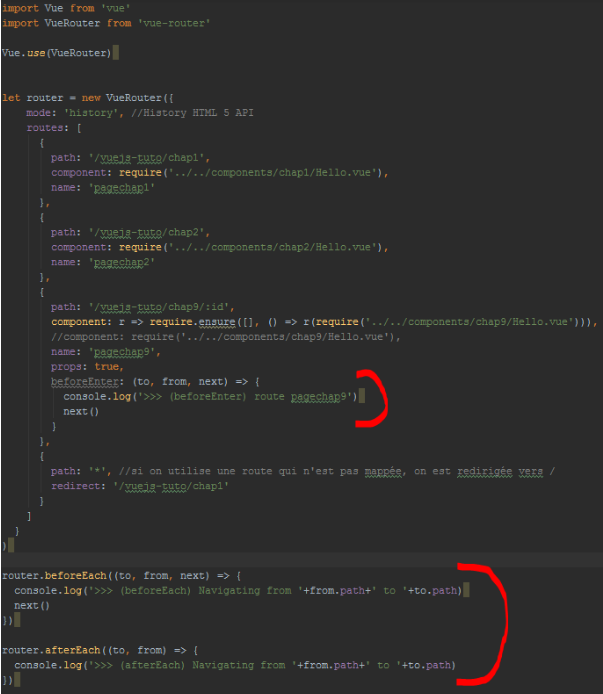
Task: Click the '(afterEach) Navigating from' console.log
Action: click(235, 665)
